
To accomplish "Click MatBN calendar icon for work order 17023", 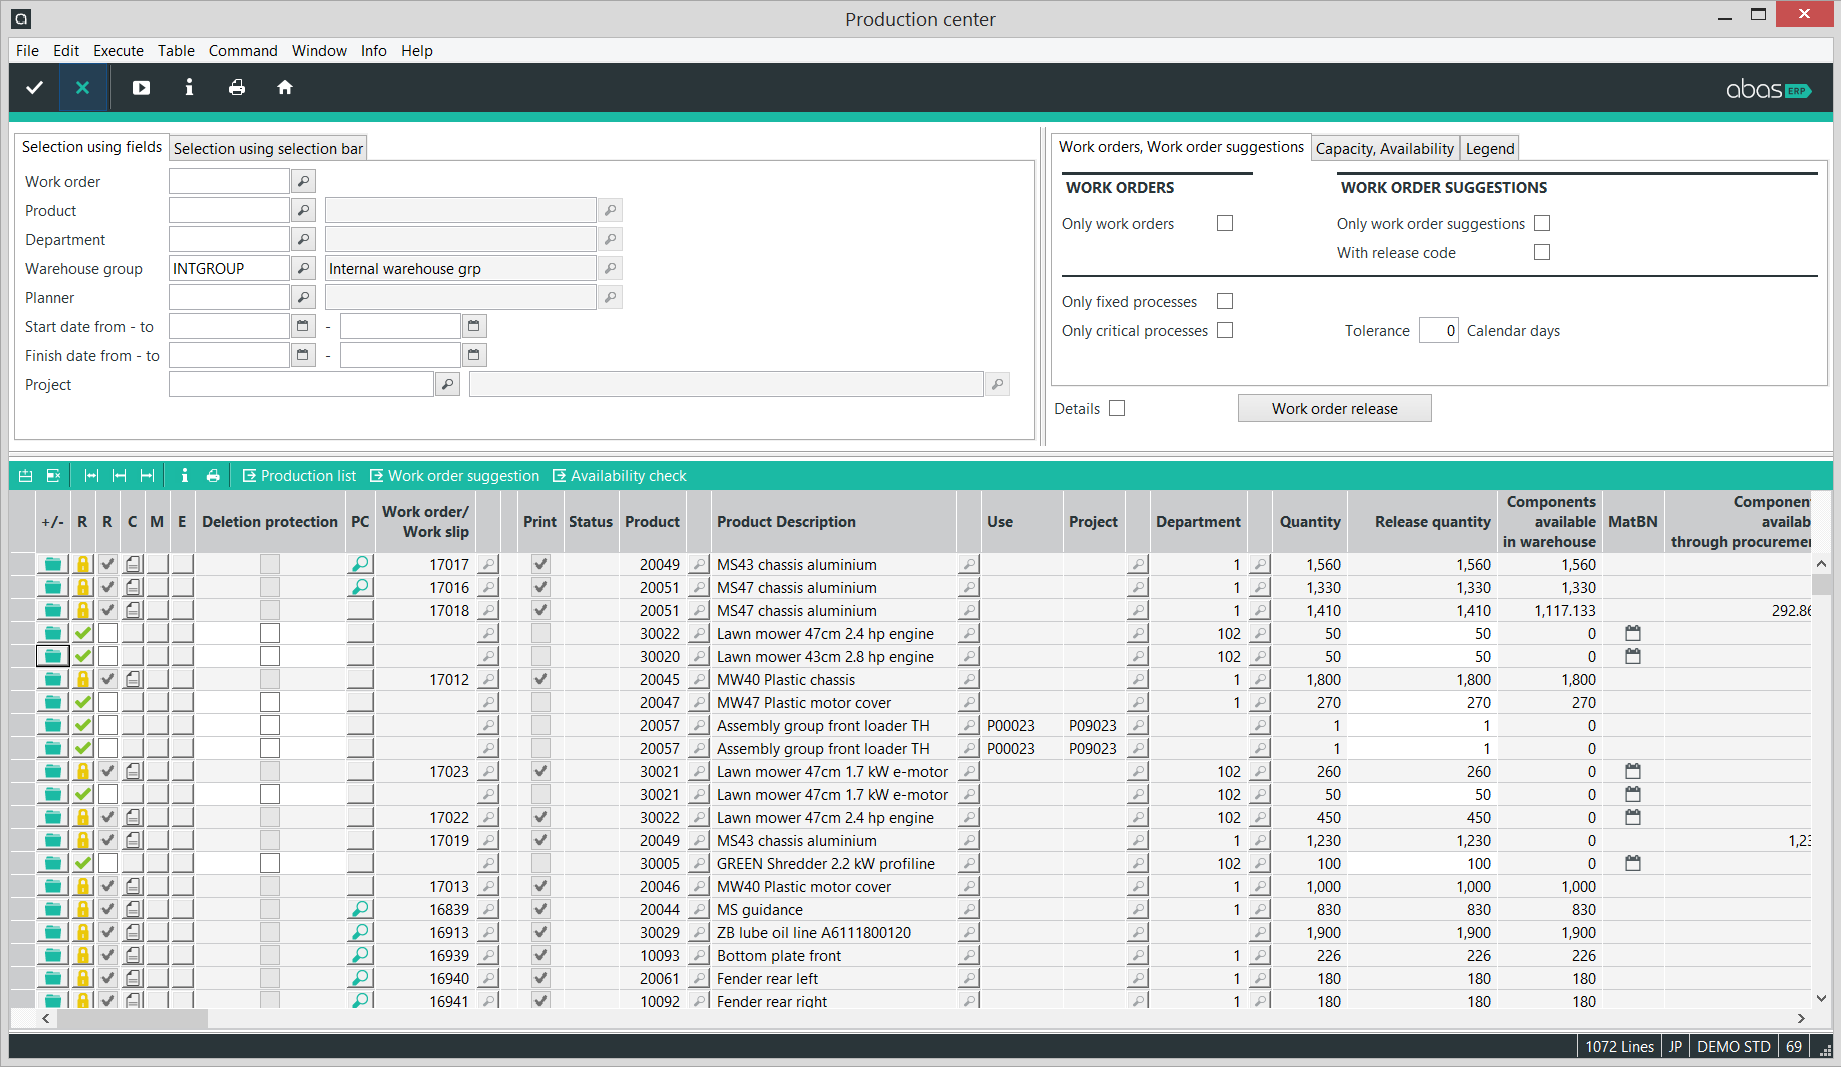I will (x=1633, y=771).
